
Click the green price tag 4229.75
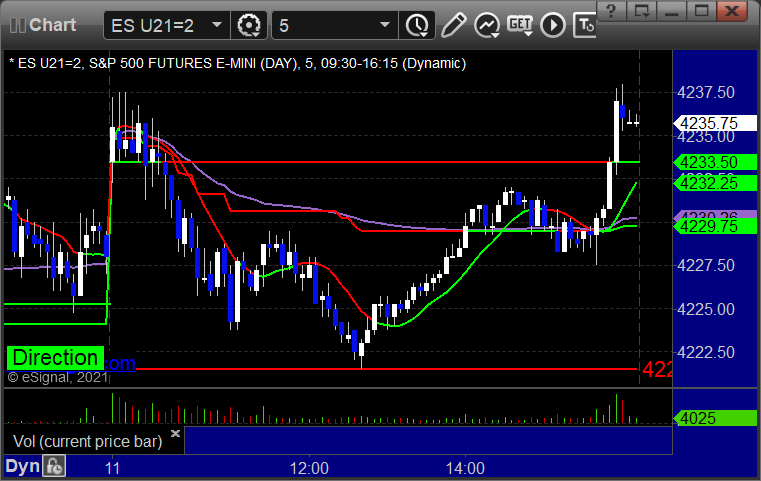pos(715,226)
